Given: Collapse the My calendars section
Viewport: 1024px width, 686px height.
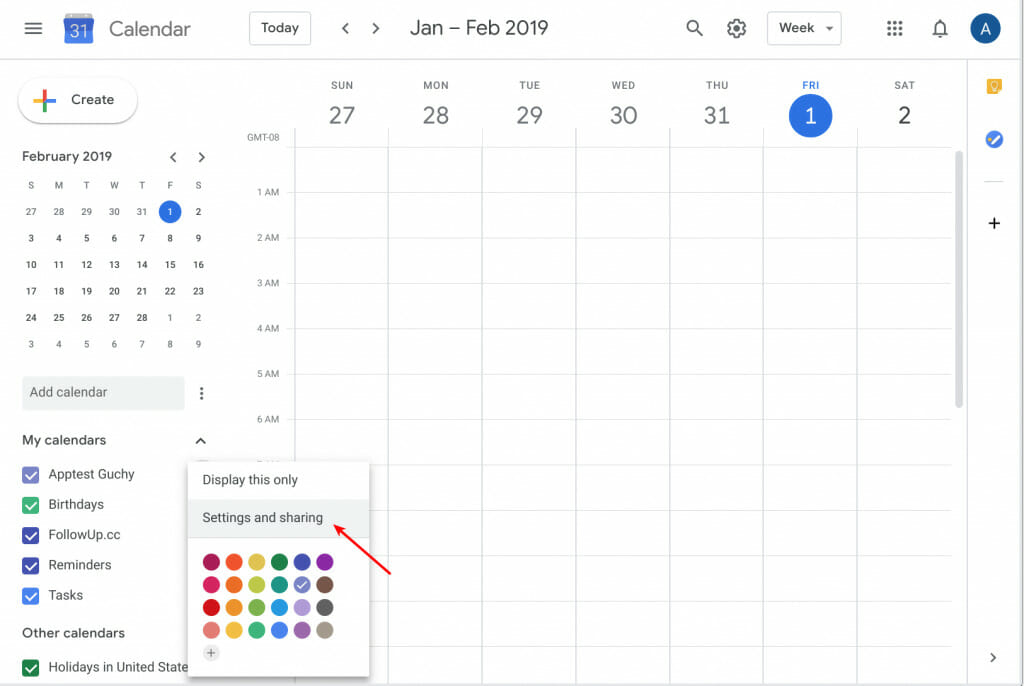Looking at the screenshot, I should [201, 440].
